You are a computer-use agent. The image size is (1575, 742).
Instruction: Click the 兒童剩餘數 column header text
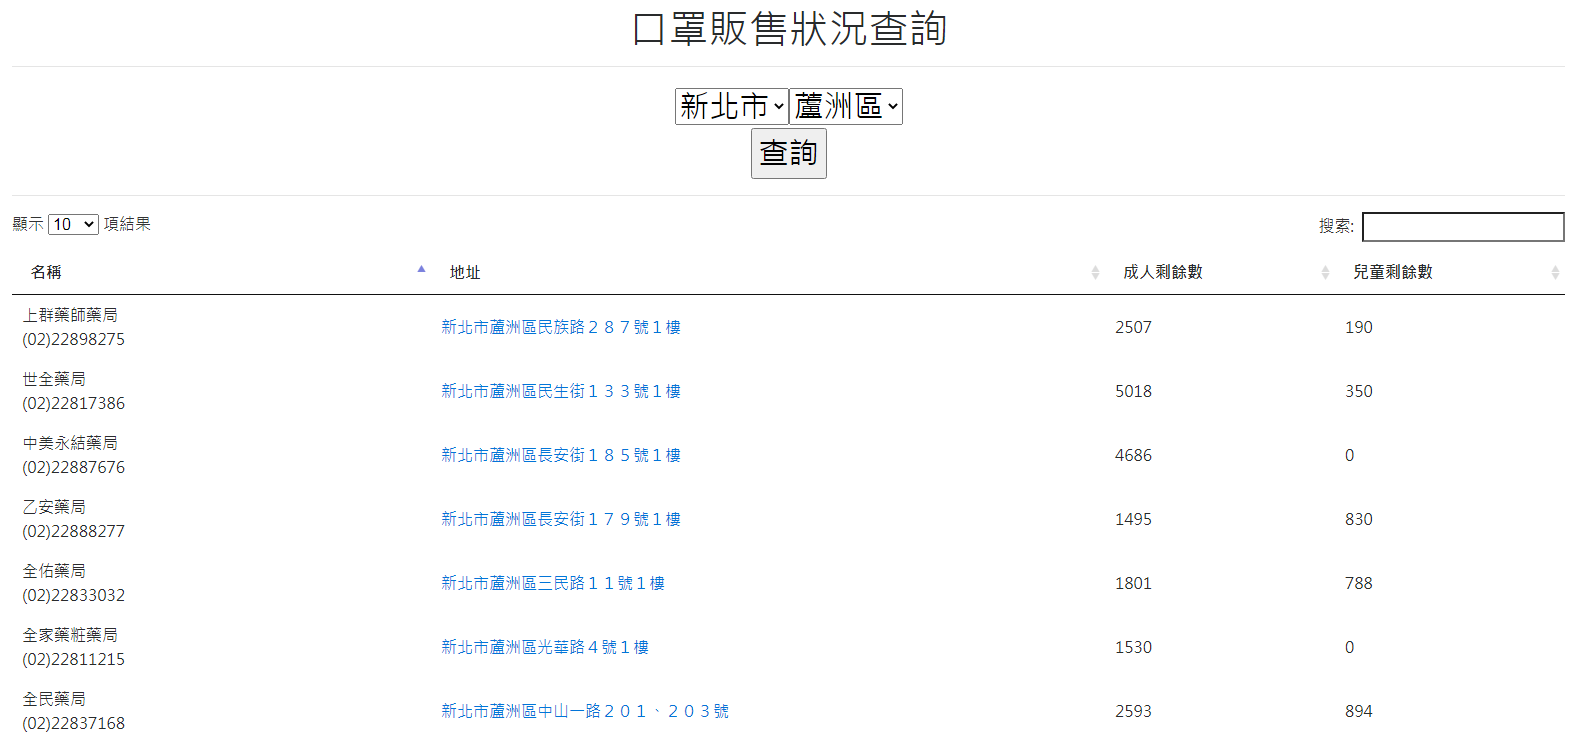[1392, 272]
